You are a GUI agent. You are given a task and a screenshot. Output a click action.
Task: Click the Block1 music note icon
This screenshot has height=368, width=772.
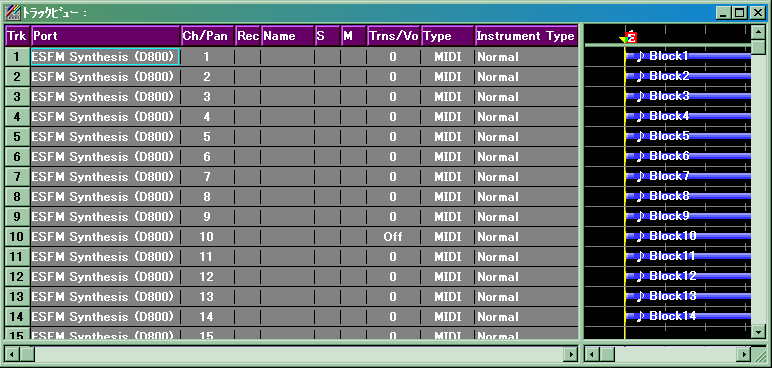pos(640,56)
